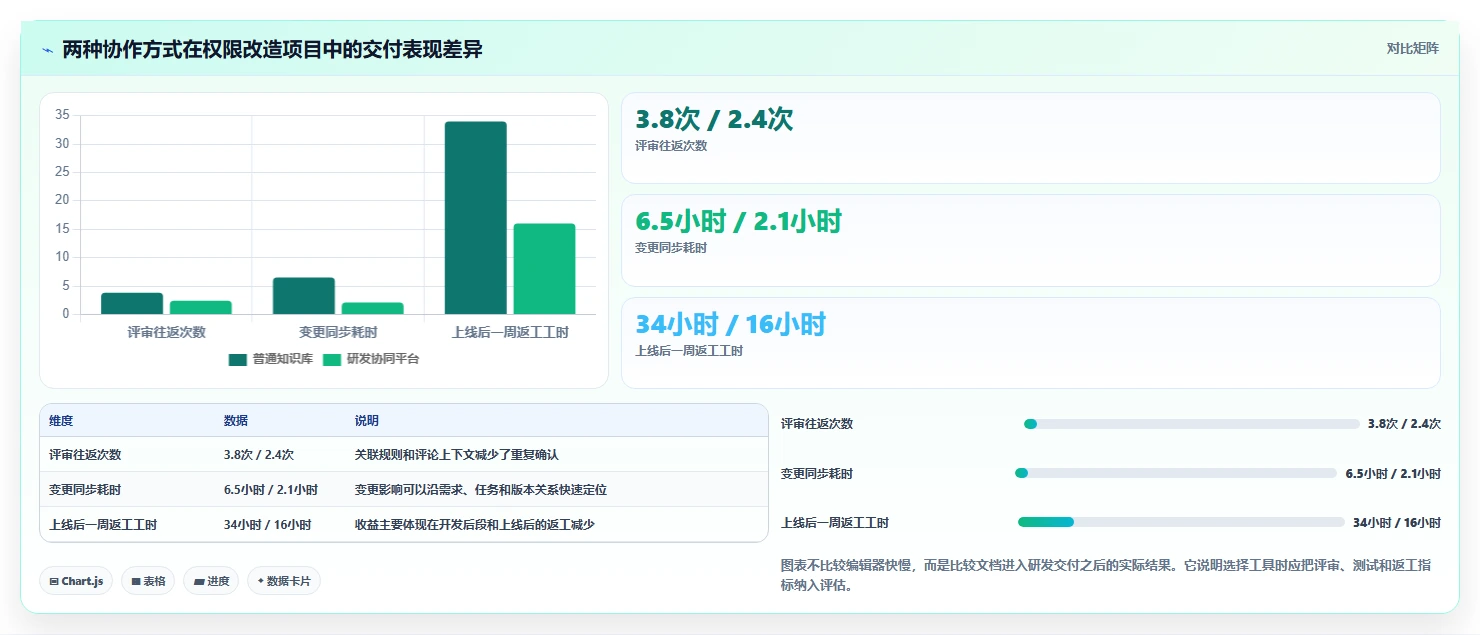This screenshot has width=1480, height=635.
Task: Click 变更影响可以沿需求 description cell
Action: (x=481, y=490)
